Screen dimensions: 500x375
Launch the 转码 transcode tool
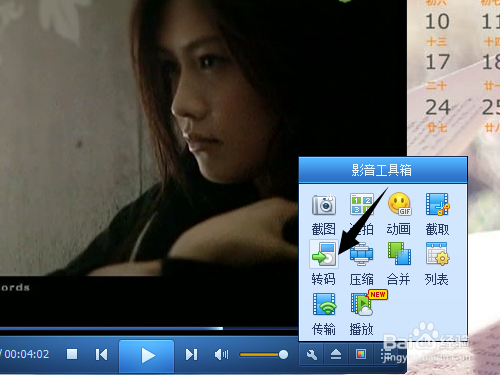(324, 263)
